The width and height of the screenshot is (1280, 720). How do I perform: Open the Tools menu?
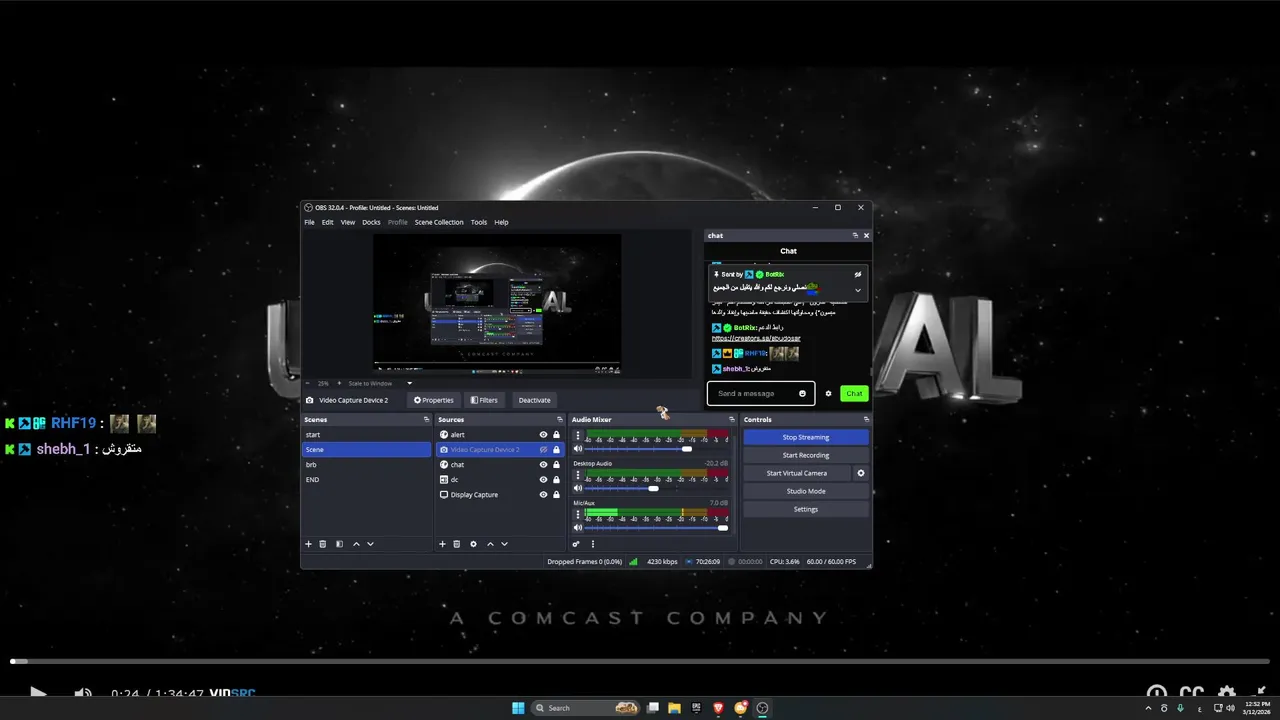[479, 222]
